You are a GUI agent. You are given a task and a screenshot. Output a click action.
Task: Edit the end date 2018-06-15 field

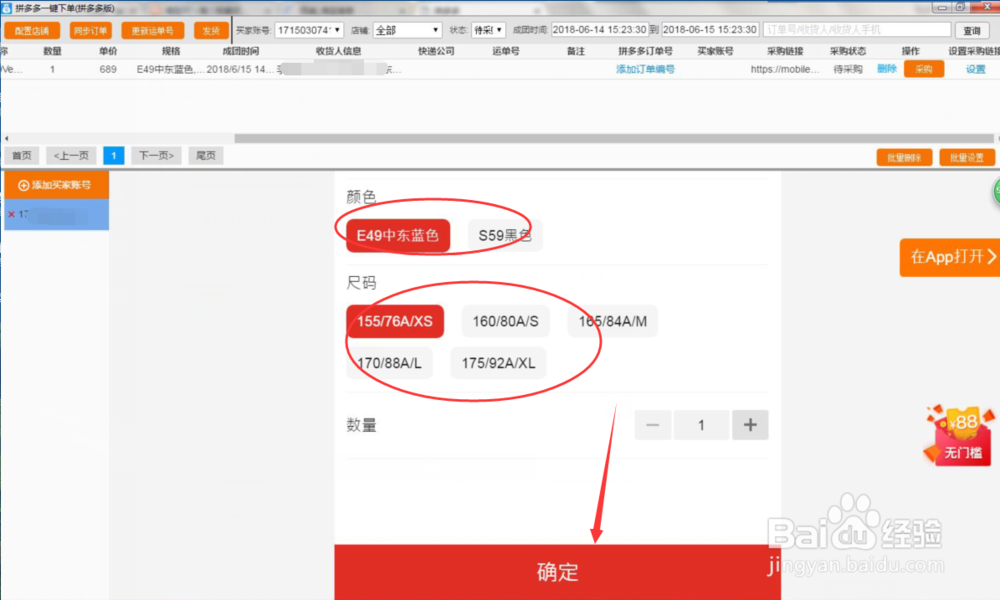tap(710, 29)
